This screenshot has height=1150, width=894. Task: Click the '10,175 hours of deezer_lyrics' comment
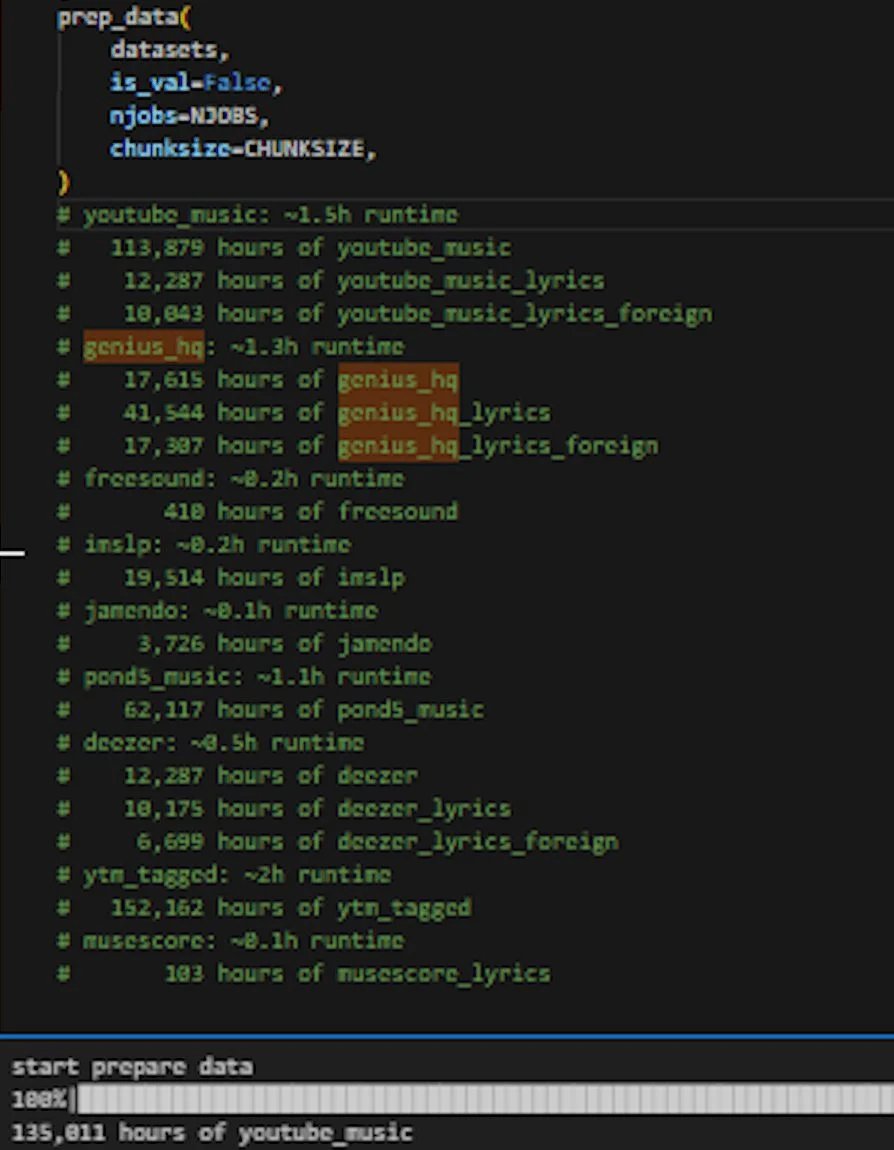coord(284,809)
